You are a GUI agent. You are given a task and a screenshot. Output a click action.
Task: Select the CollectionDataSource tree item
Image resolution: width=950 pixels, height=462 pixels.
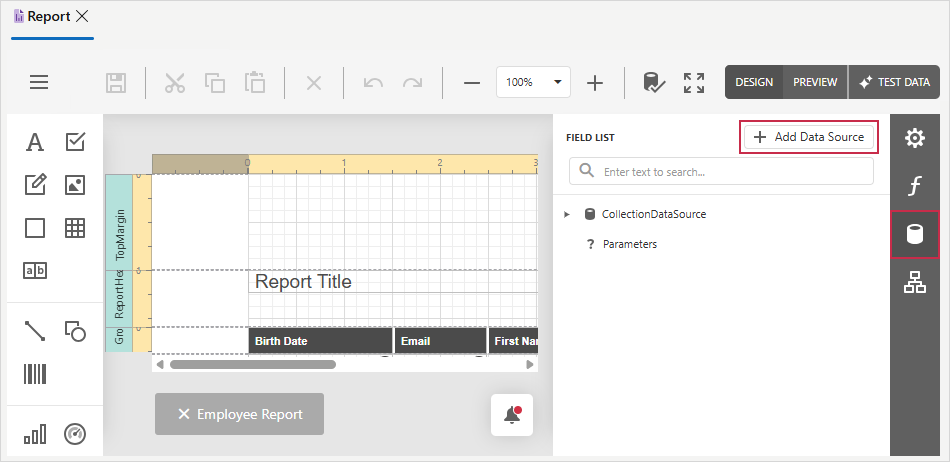[654, 214]
